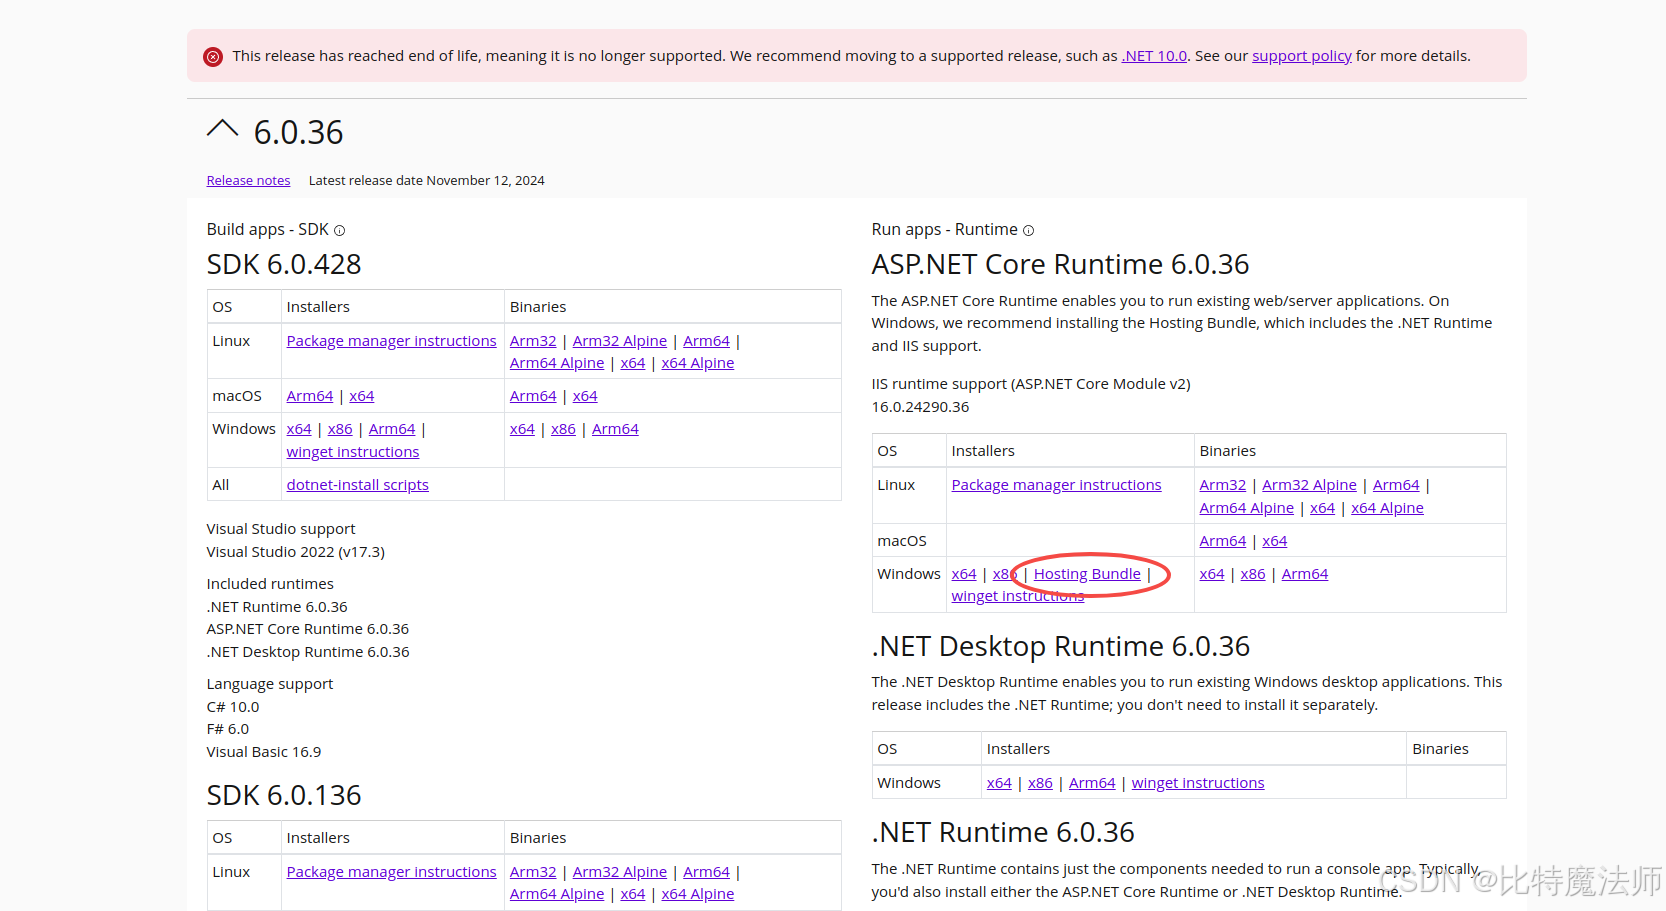Download SDK 6.0.428 Windows x64 installer
Screen dimensions: 1666x911
click(299, 429)
